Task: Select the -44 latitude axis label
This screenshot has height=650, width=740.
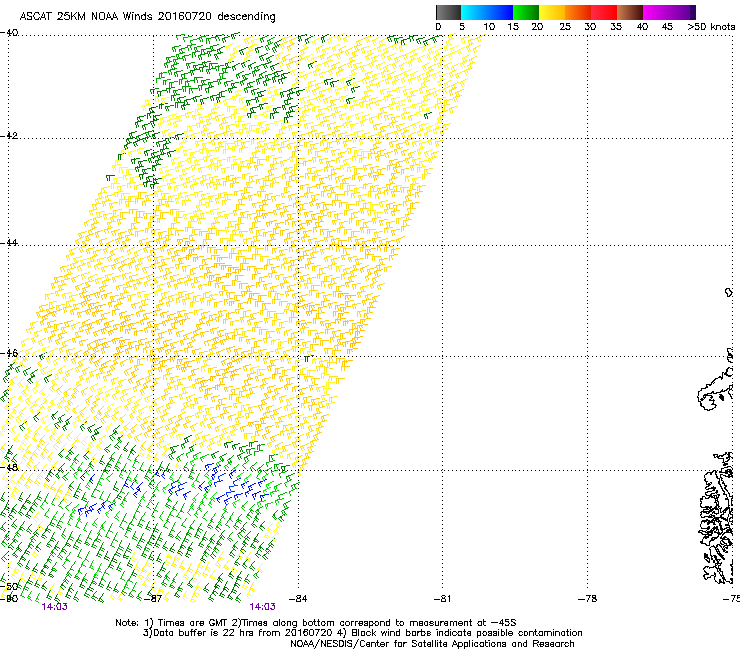Action: tap(9, 243)
